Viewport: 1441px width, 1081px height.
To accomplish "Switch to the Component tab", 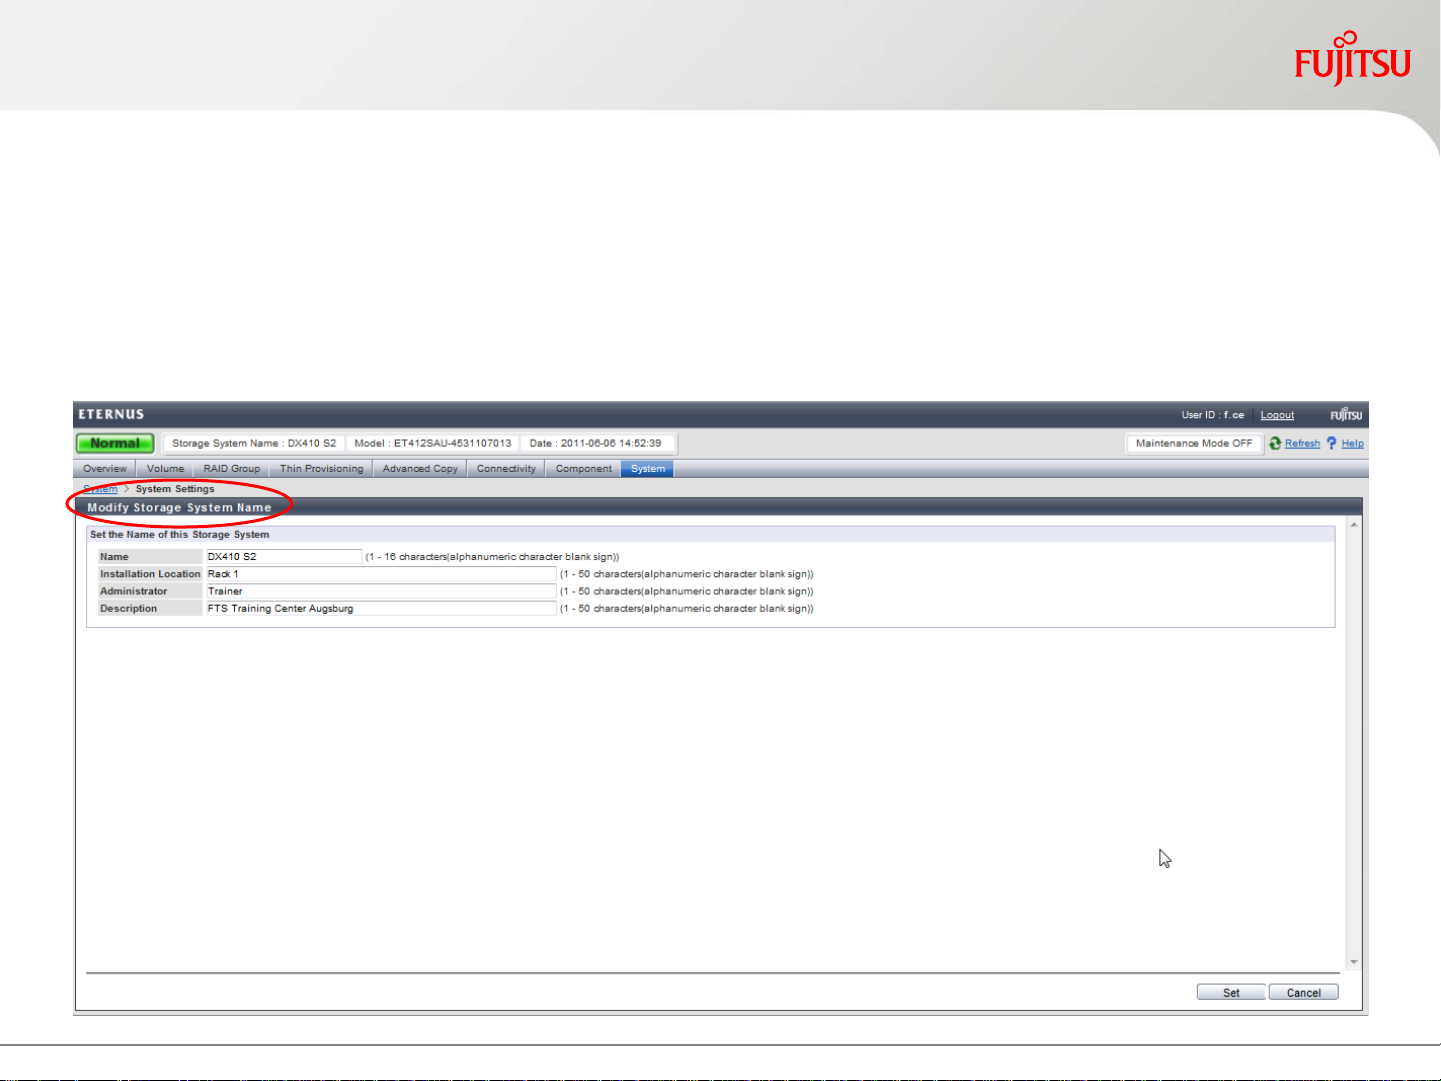I will point(583,469).
